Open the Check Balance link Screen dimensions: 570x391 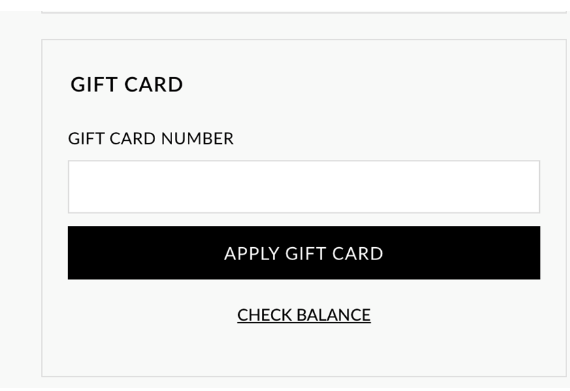coord(304,315)
